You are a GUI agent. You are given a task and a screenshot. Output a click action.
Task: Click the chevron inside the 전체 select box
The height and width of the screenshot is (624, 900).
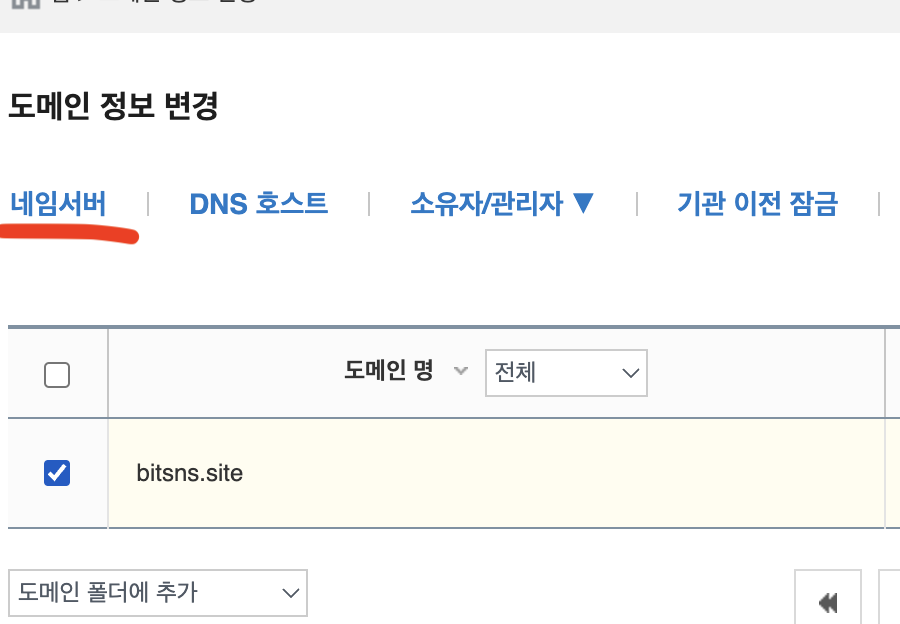click(630, 373)
